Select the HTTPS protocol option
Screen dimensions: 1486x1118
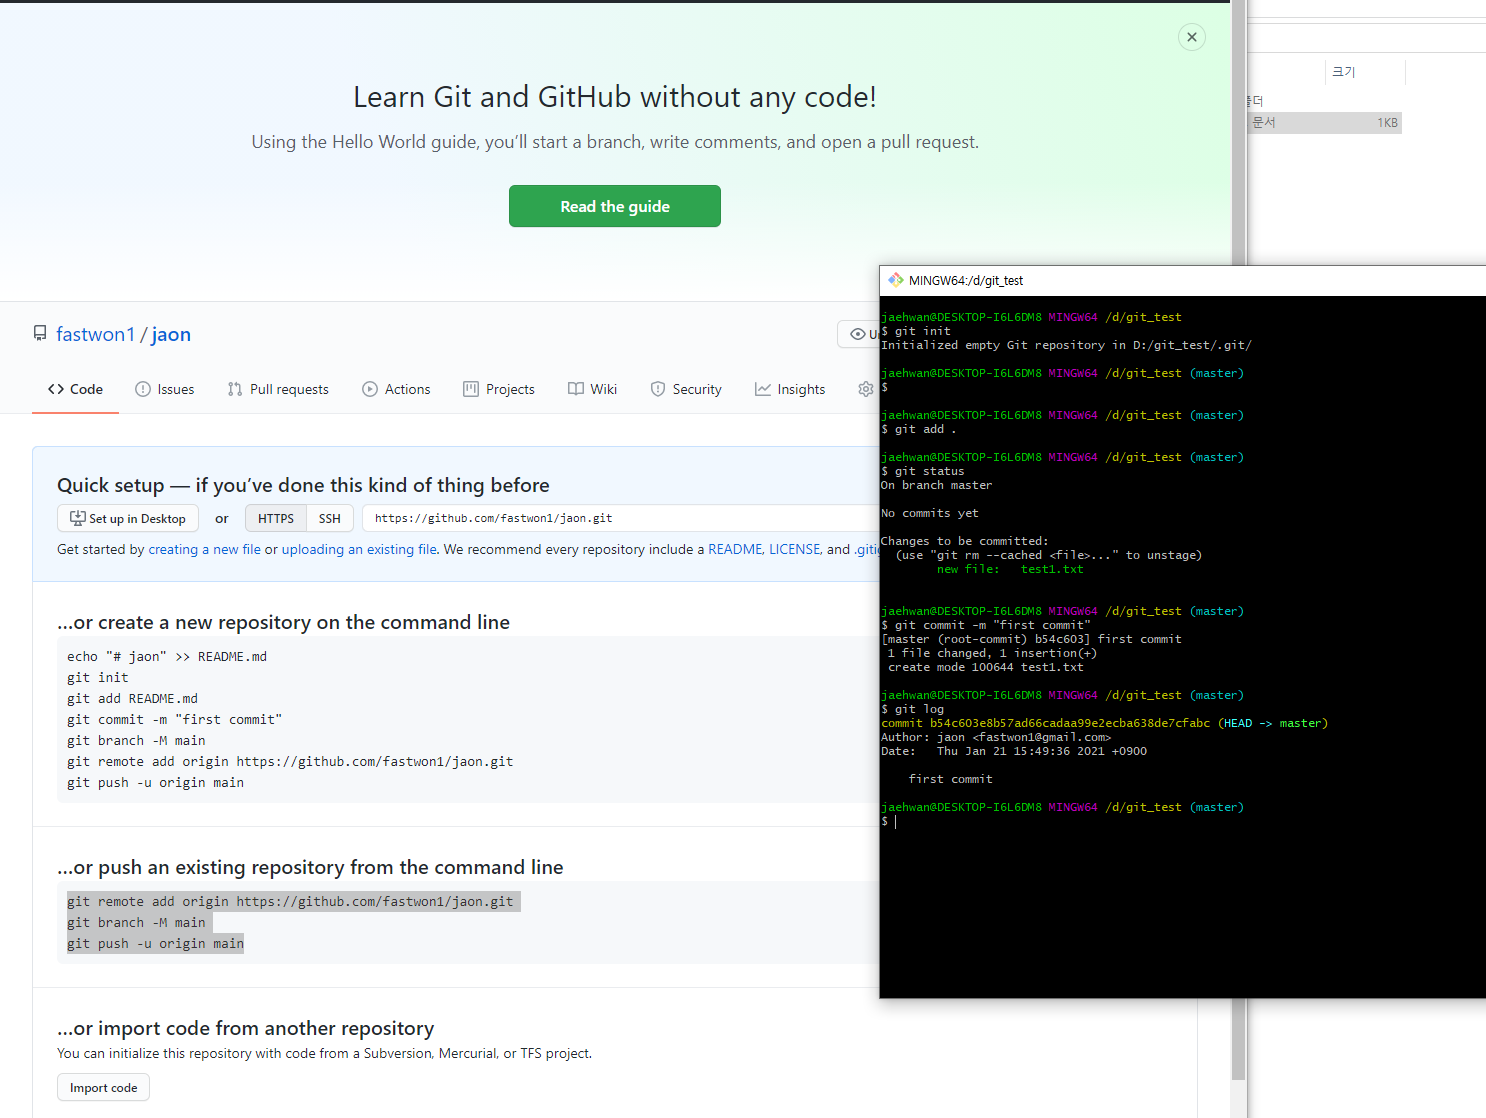(x=275, y=518)
